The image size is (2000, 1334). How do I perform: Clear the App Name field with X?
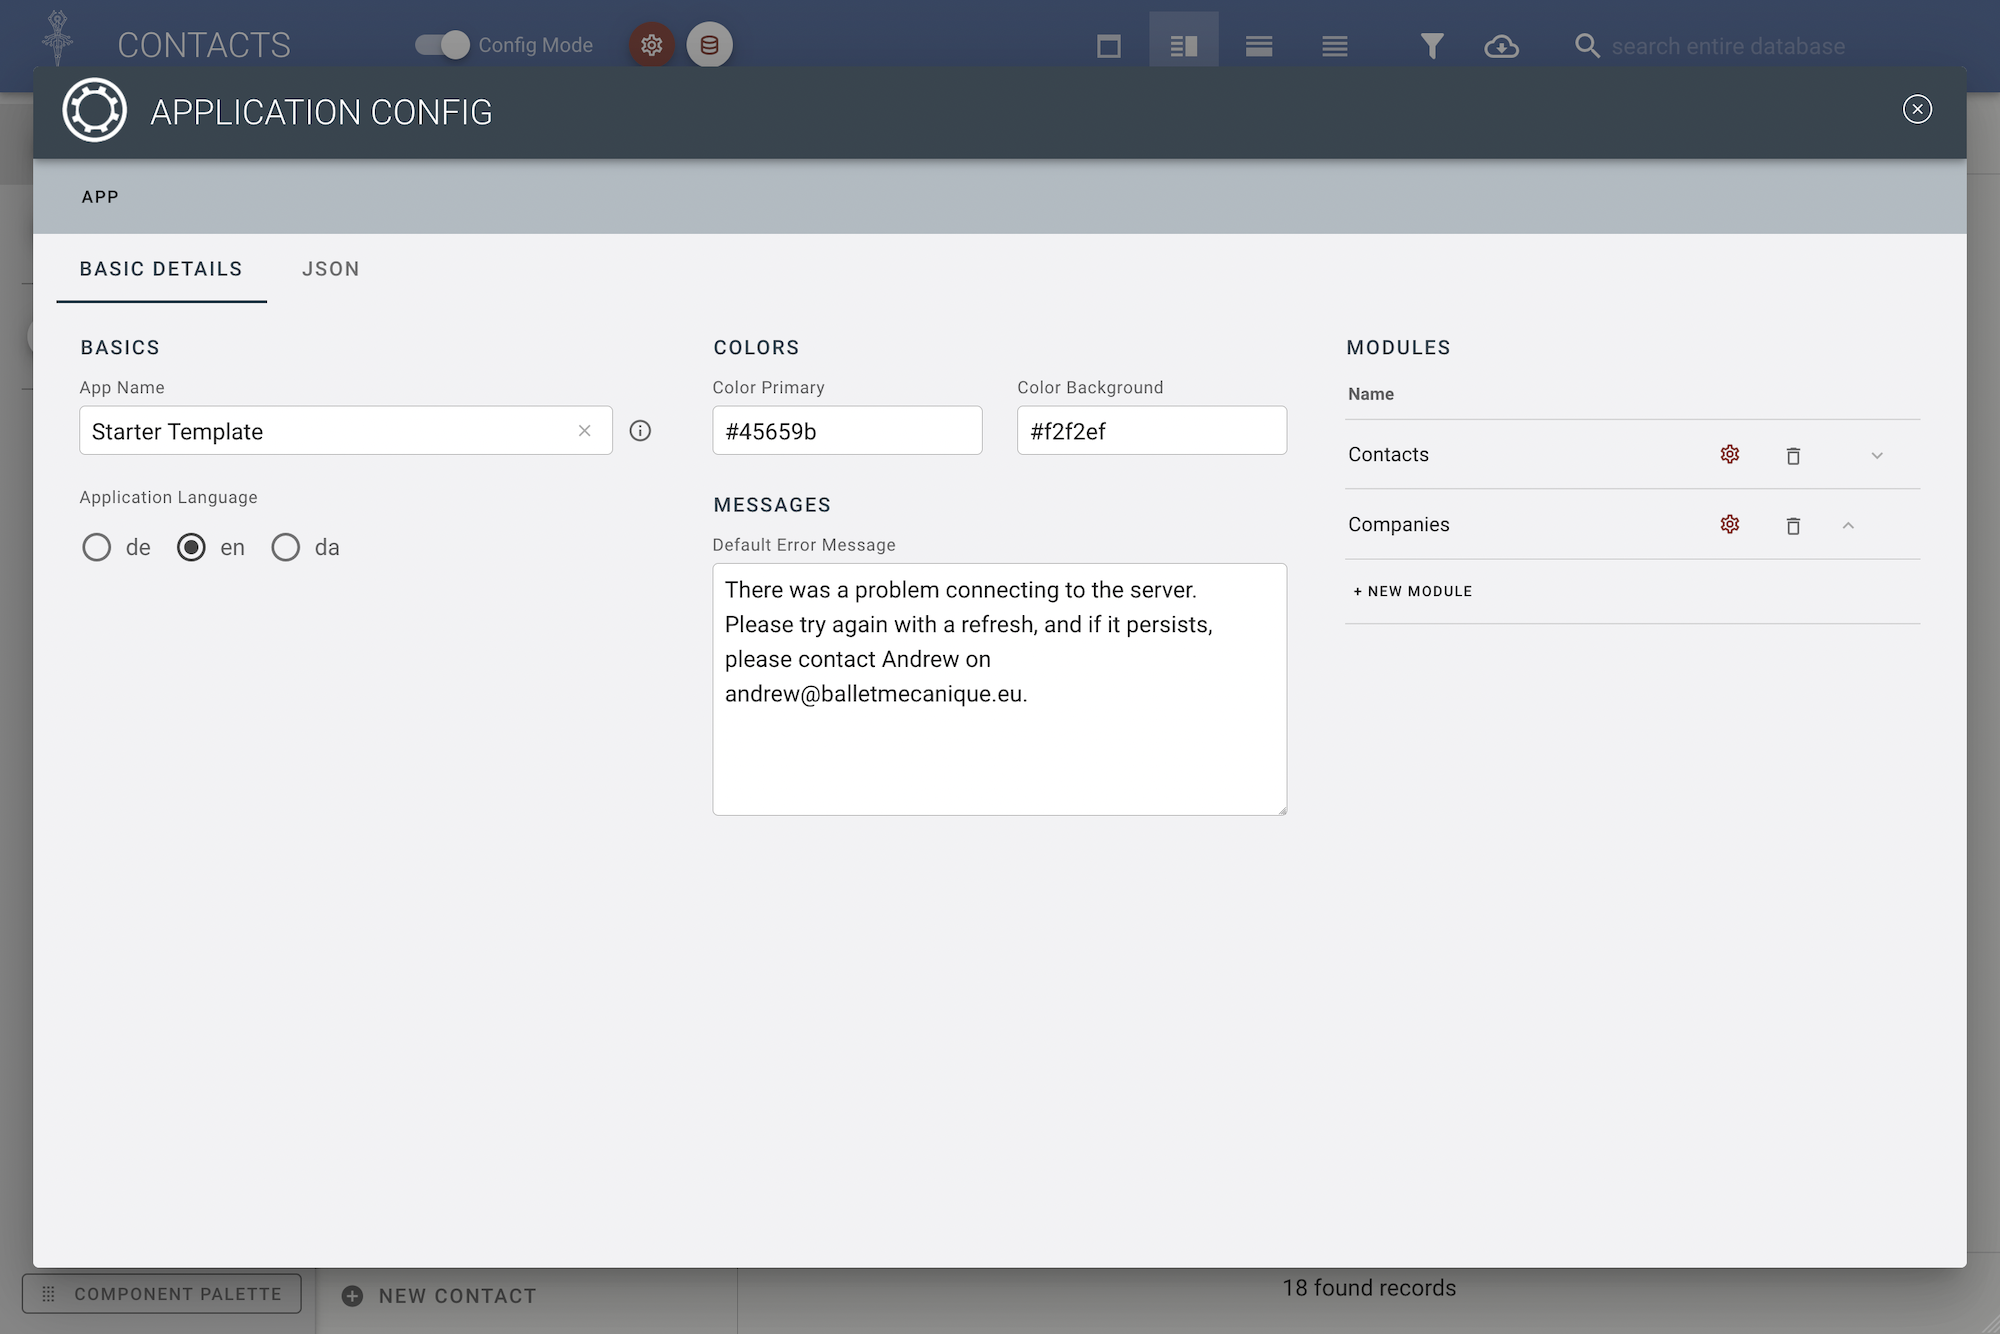pos(585,431)
